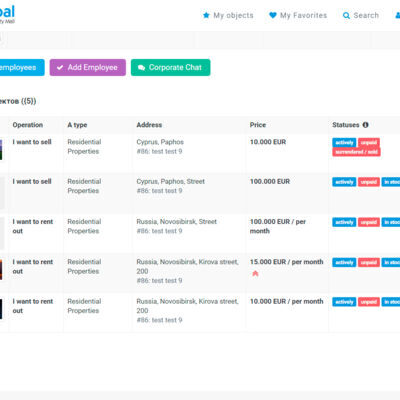This screenshot has height=400, width=400.
Task: Click the Price column header
Action: point(258,125)
